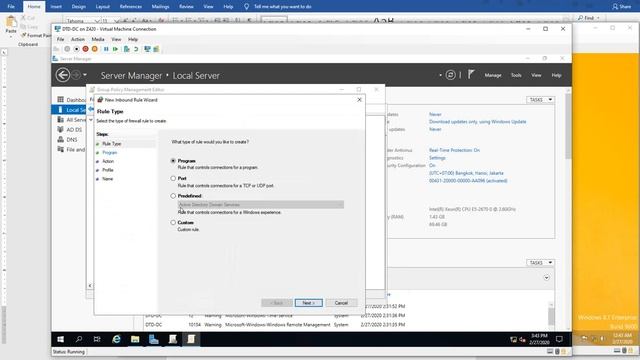640x360 pixels.
Task: Open the notifications flag in Server Manager
Action: pyautogui.click(x=471, y=74)
